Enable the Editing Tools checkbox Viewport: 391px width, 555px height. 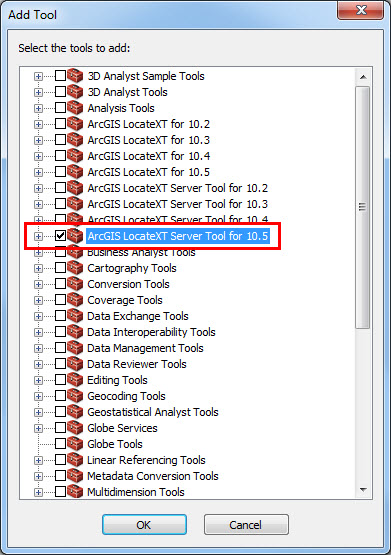[61, 380]
